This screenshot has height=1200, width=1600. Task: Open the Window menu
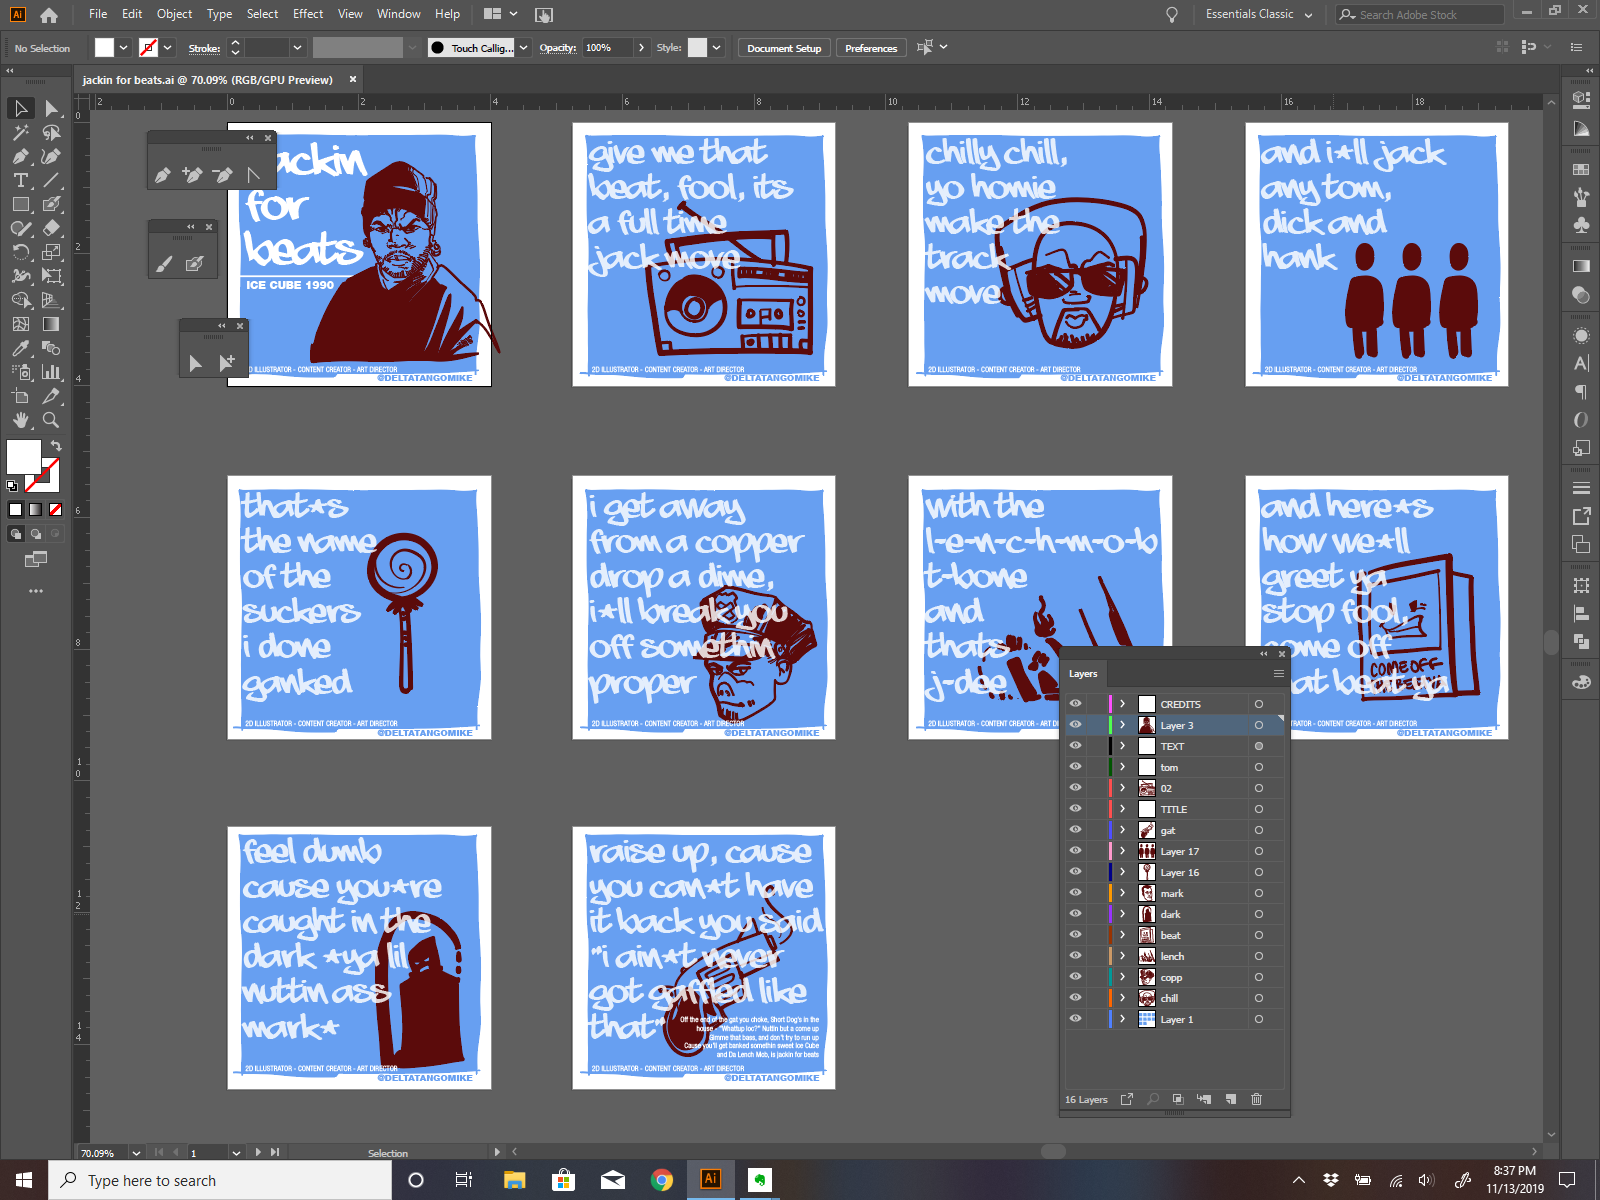point(399,14)
